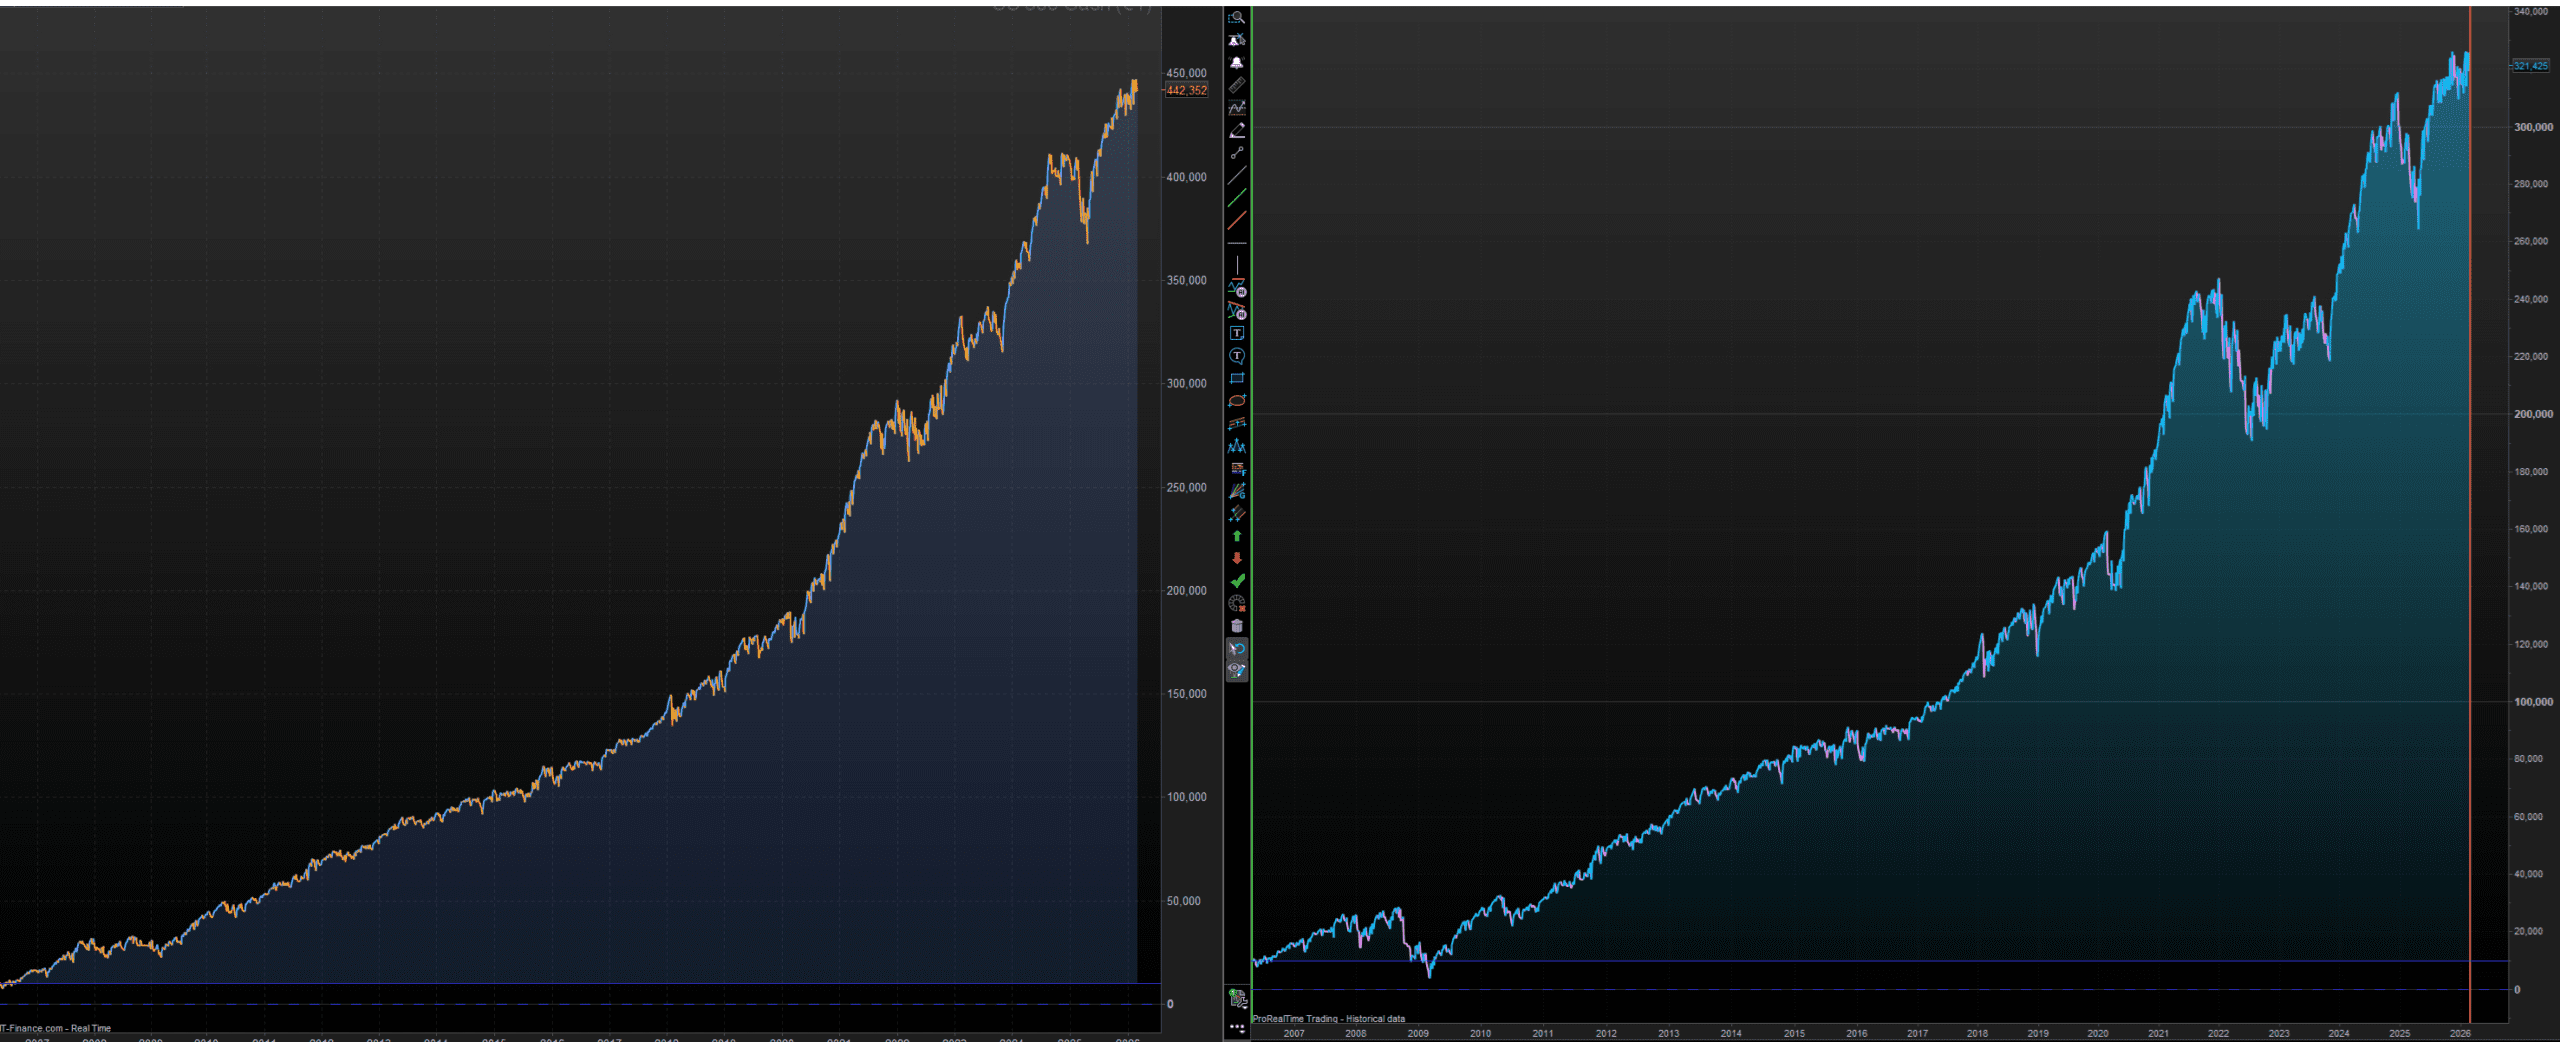This screenshot has height=1042, width=2560.
Task: Click the lower AI trendline detection icon
Action: click(x=1237, y=311)
